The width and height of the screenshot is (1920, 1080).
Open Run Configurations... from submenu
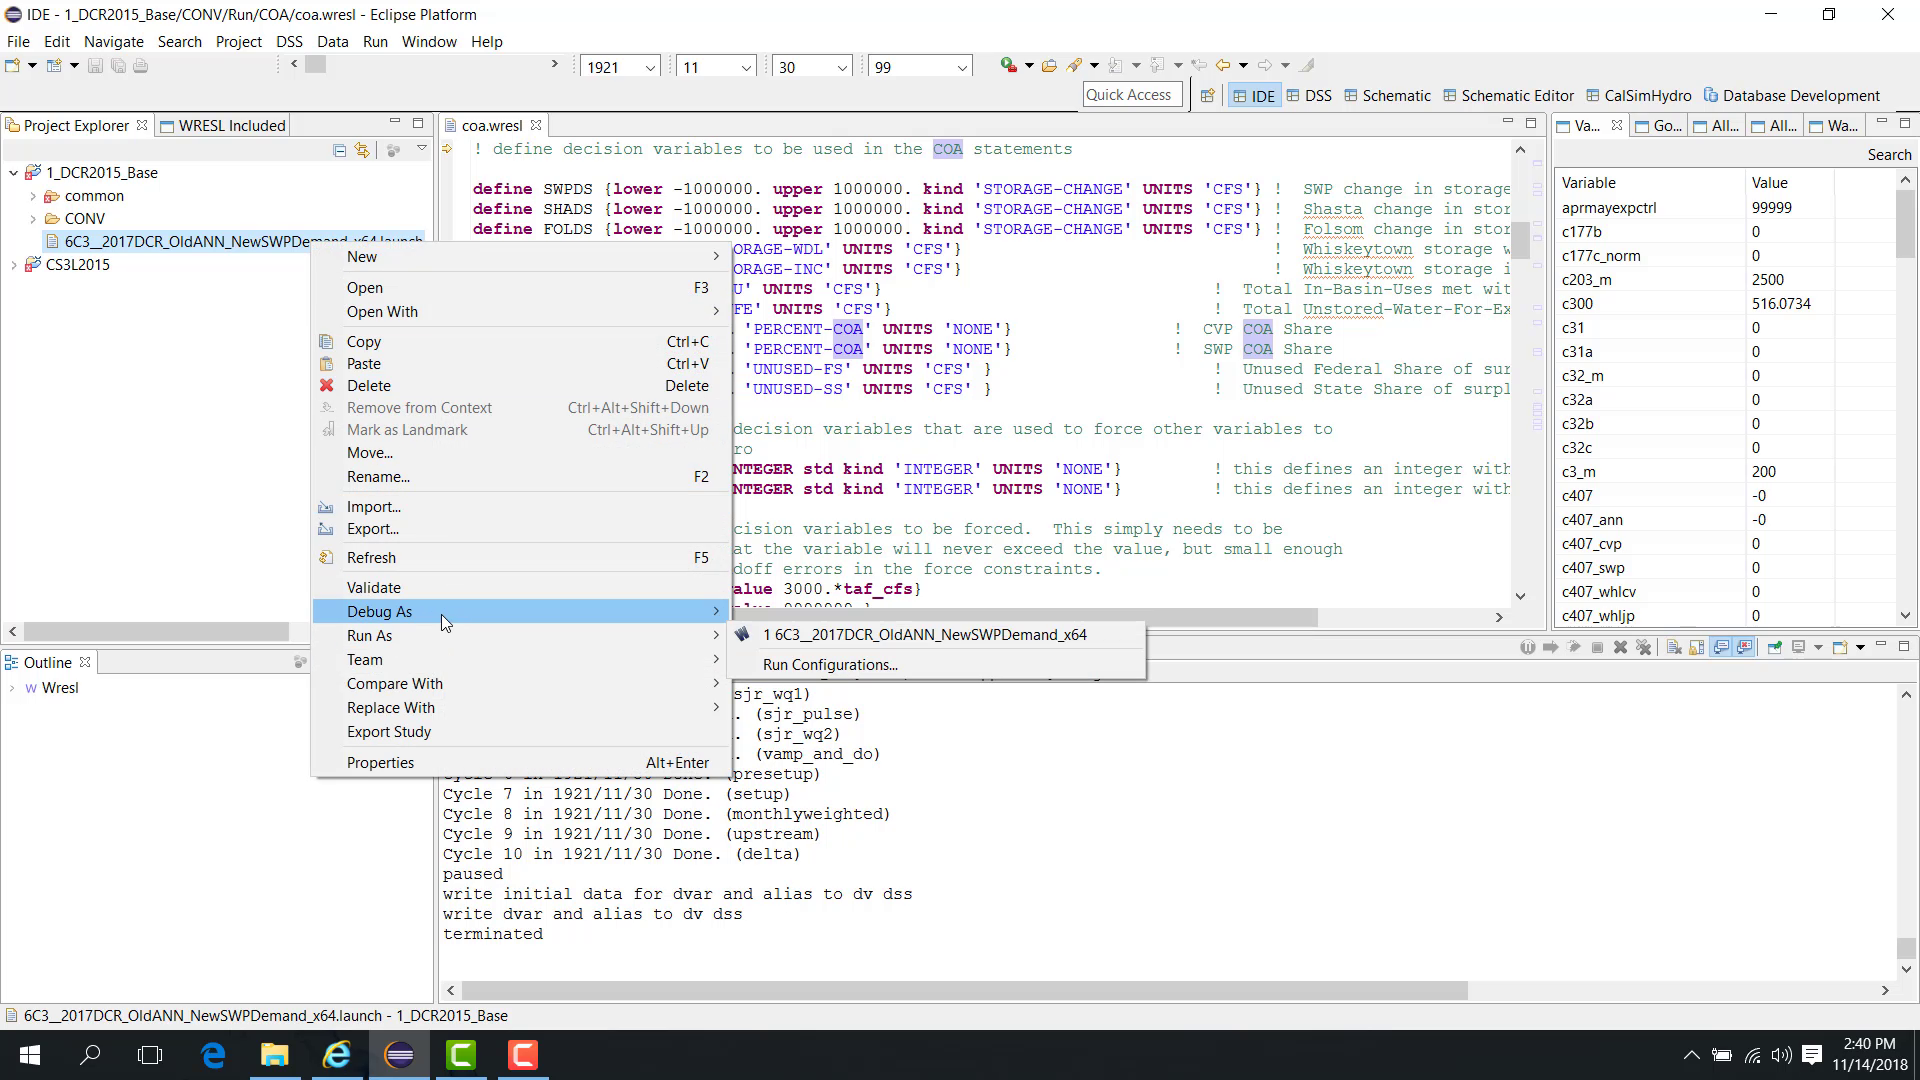click(938, 665)
